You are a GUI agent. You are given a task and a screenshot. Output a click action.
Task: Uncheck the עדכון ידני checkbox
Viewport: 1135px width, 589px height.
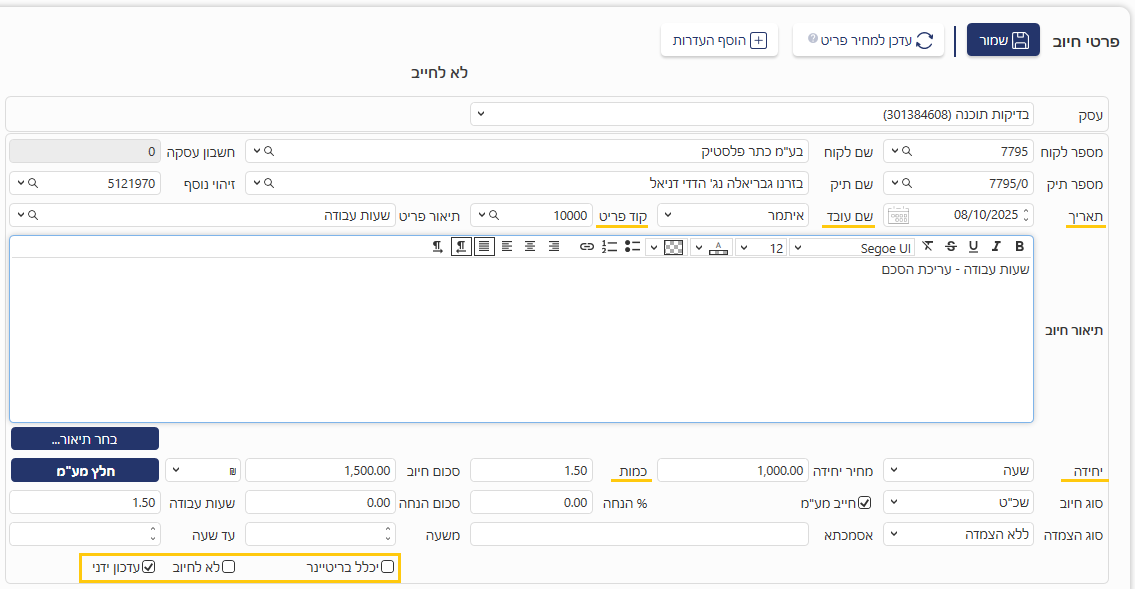tap(149, 567)
